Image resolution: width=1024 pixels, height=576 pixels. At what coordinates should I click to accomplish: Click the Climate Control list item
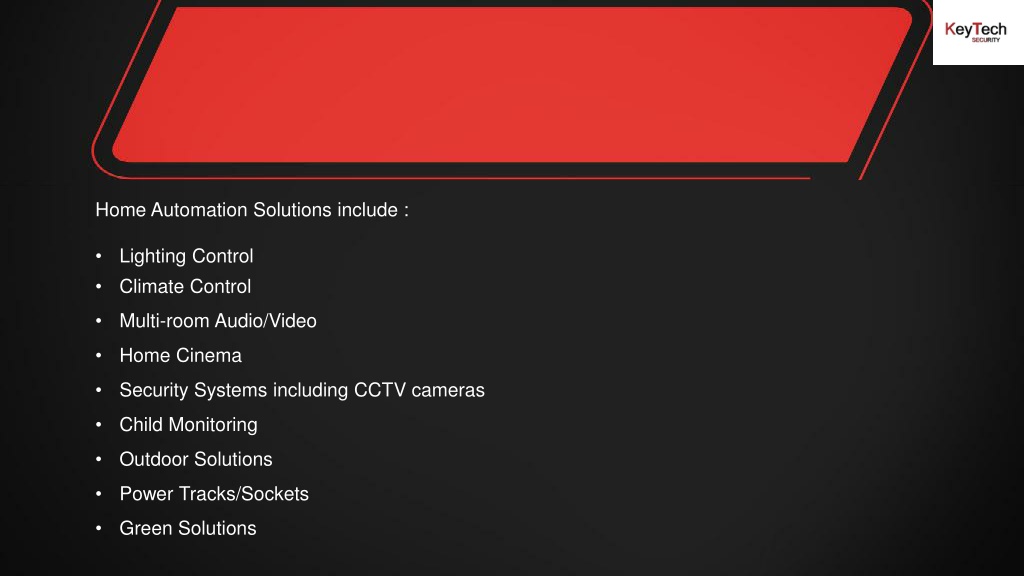185,287
